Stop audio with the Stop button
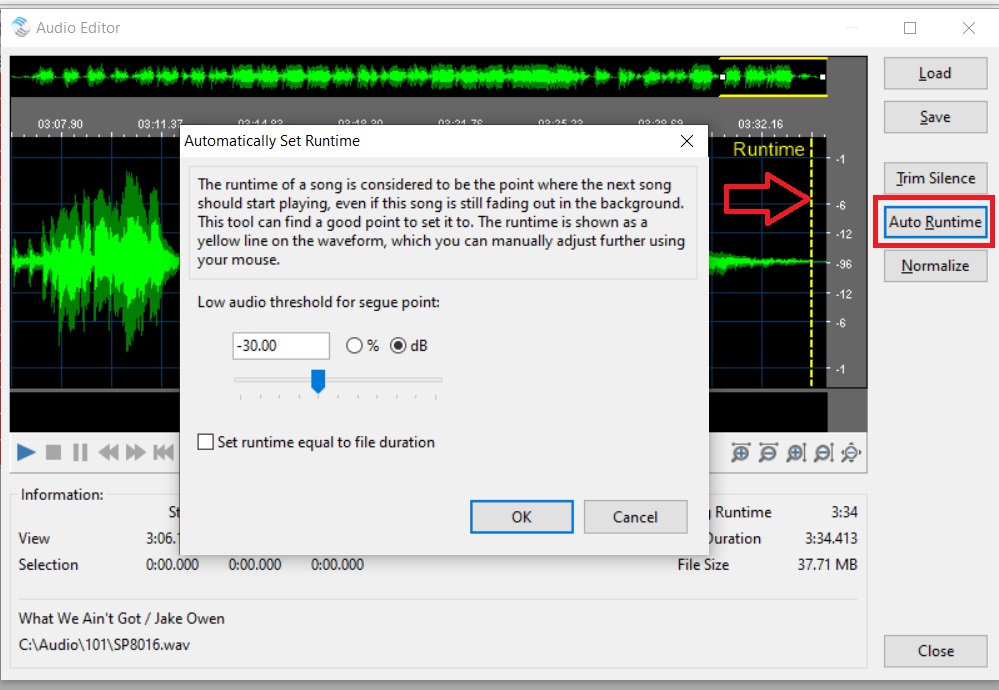 pyautogui.click(x=54, y=453)
